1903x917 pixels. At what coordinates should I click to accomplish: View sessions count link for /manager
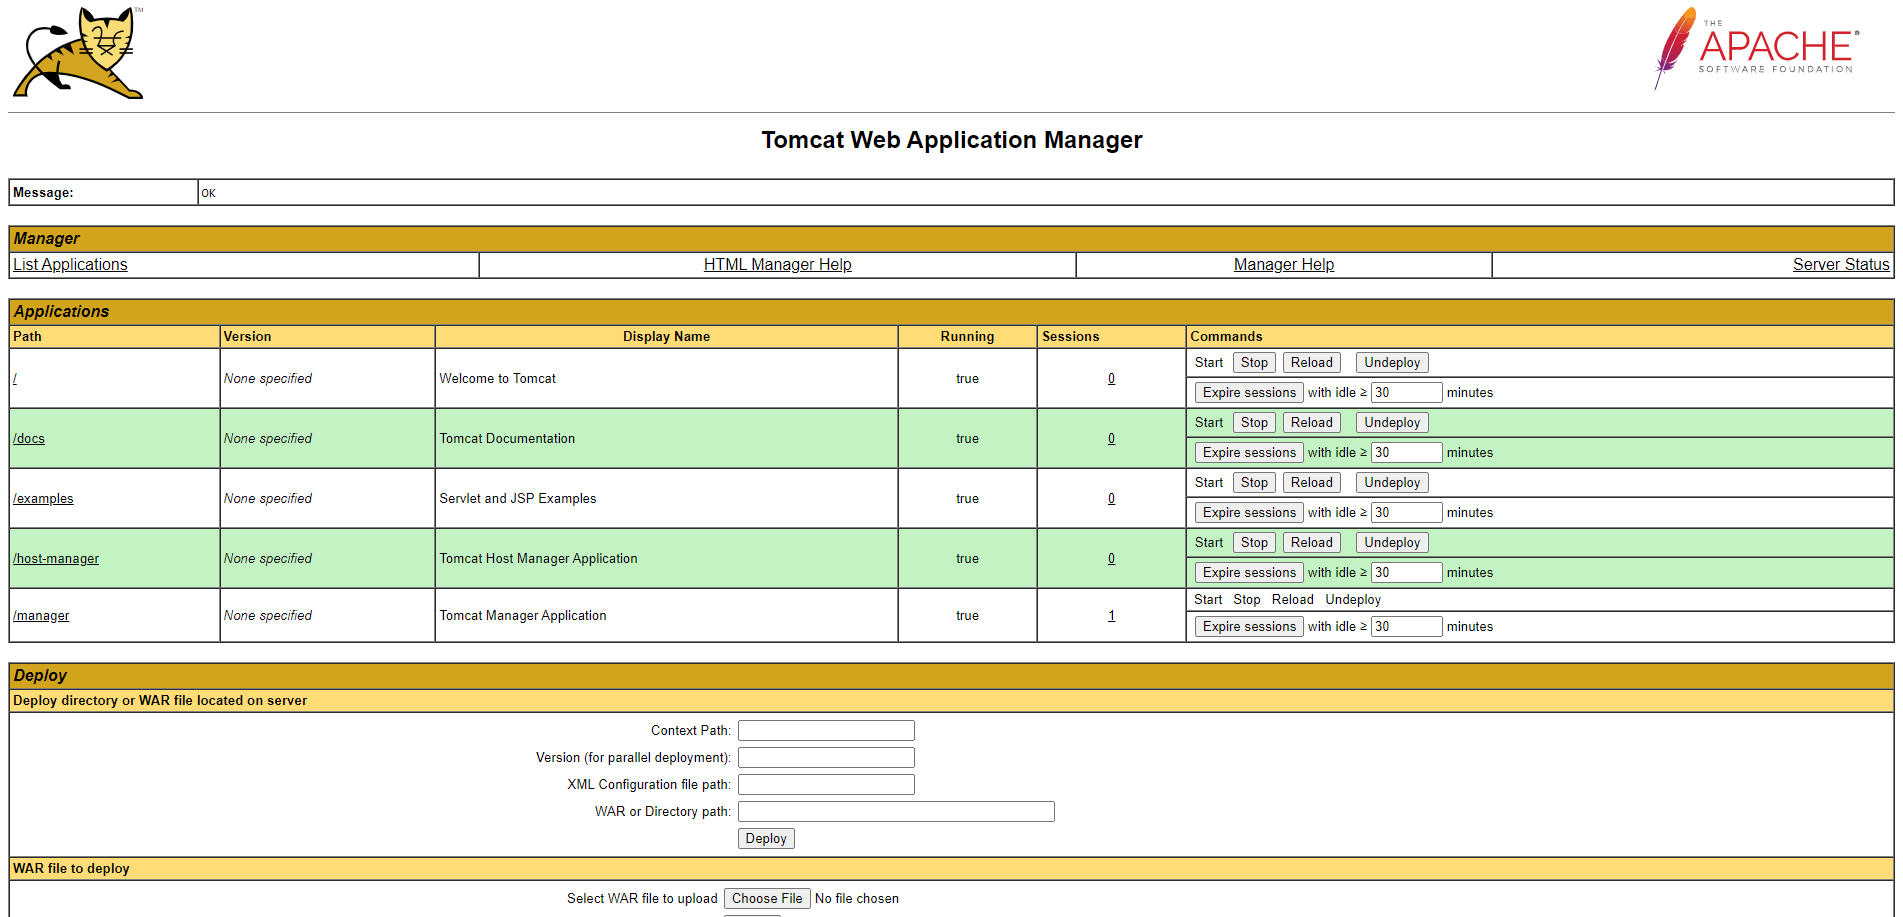[1111, 616]
